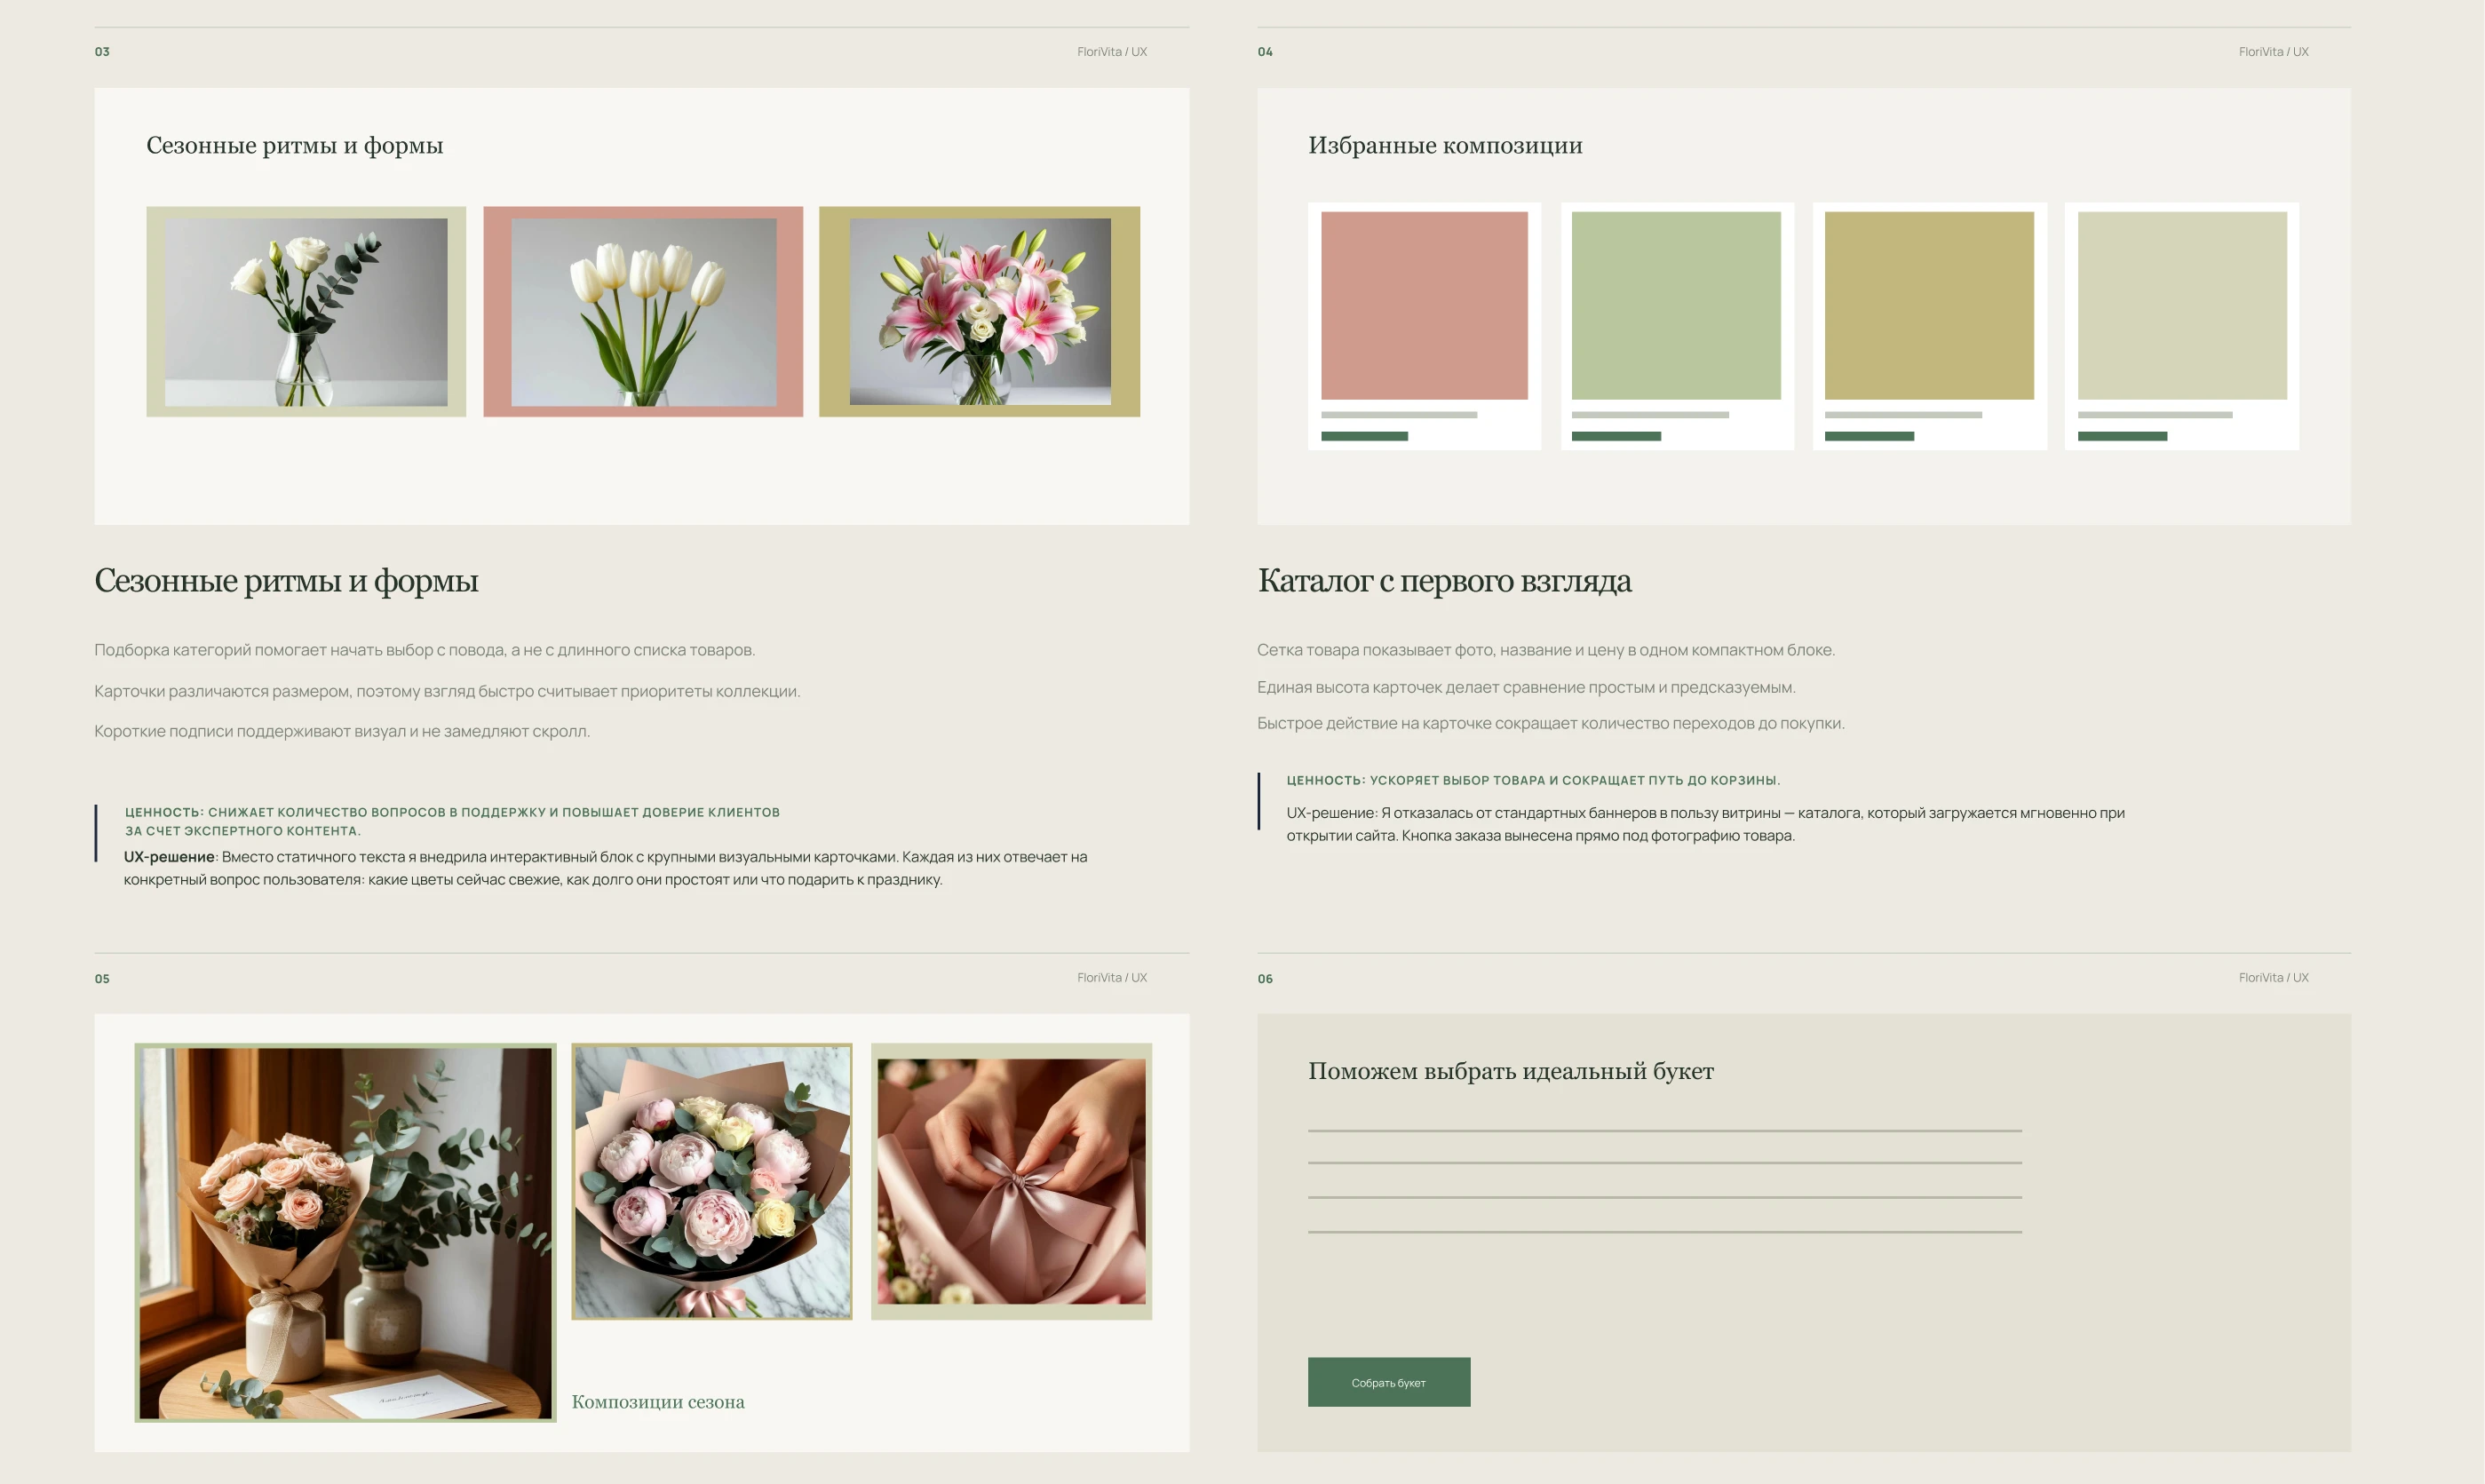Click the "Каталог с первого взгляда" title
The height and width of the screenshot is (1484, 2485).
coord(1444,581)
